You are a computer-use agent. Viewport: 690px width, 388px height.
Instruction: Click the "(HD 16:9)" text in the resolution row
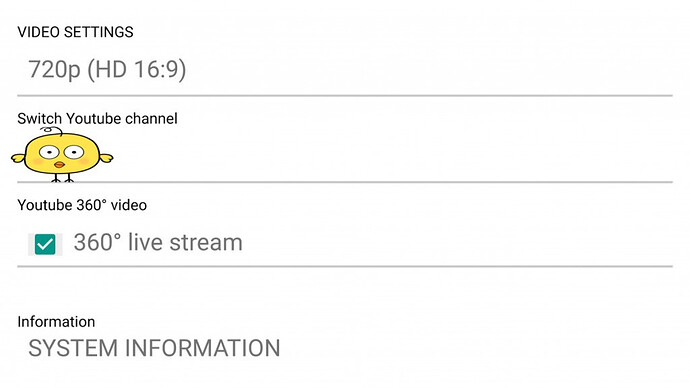point(137,70)
